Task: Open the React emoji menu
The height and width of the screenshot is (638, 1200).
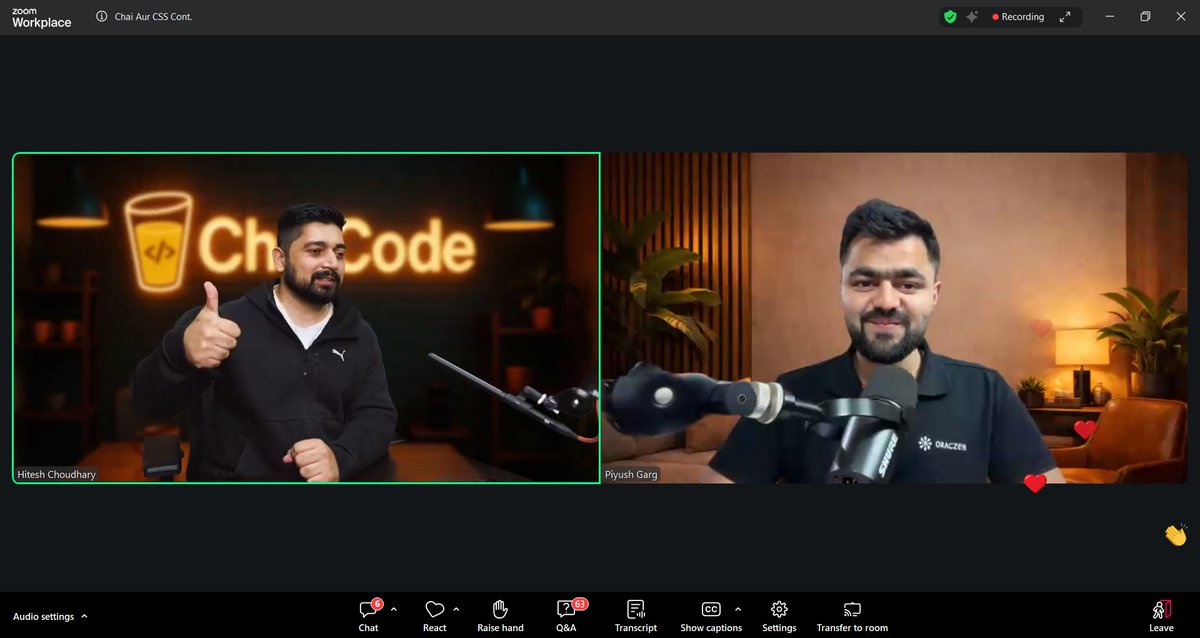Action: [434, 616]
